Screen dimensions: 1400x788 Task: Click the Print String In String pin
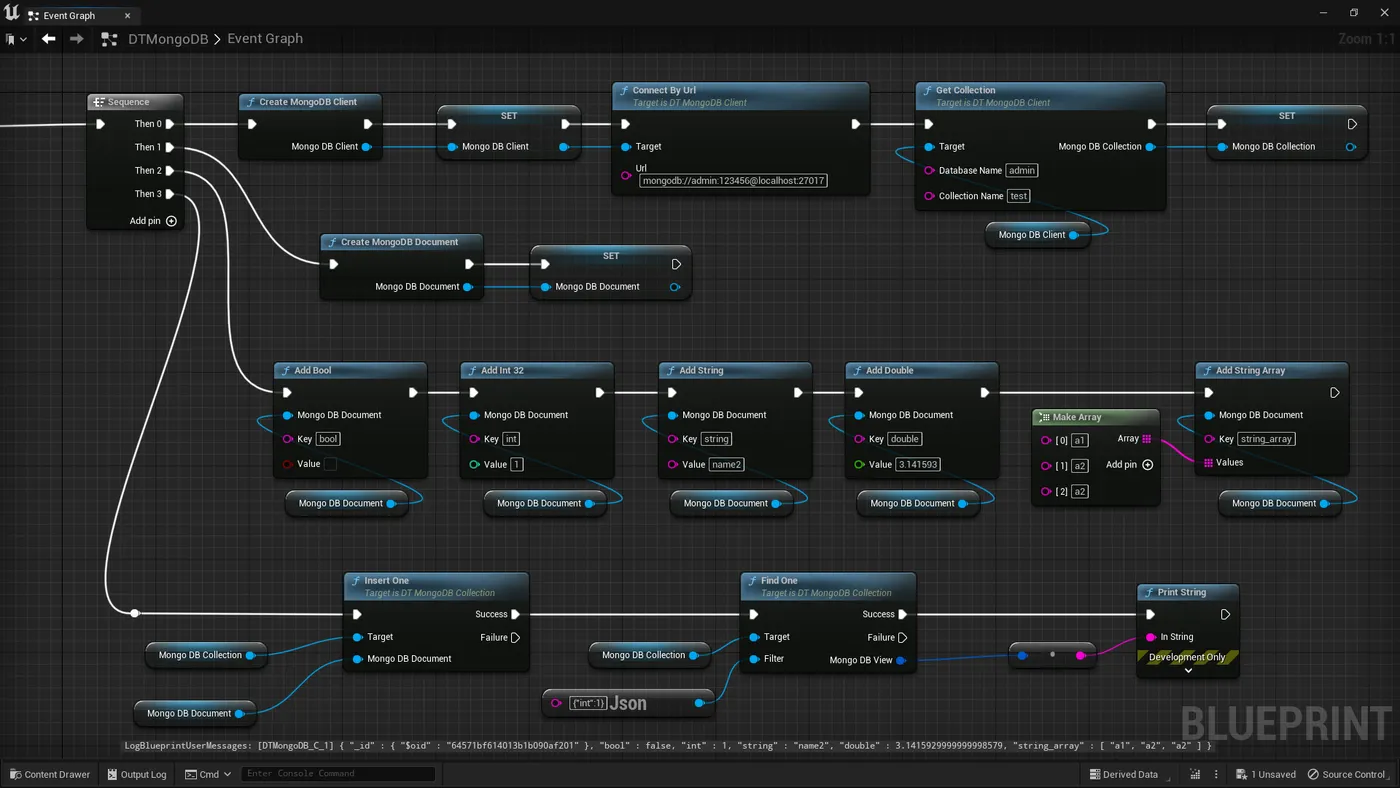click(1151, 637)
